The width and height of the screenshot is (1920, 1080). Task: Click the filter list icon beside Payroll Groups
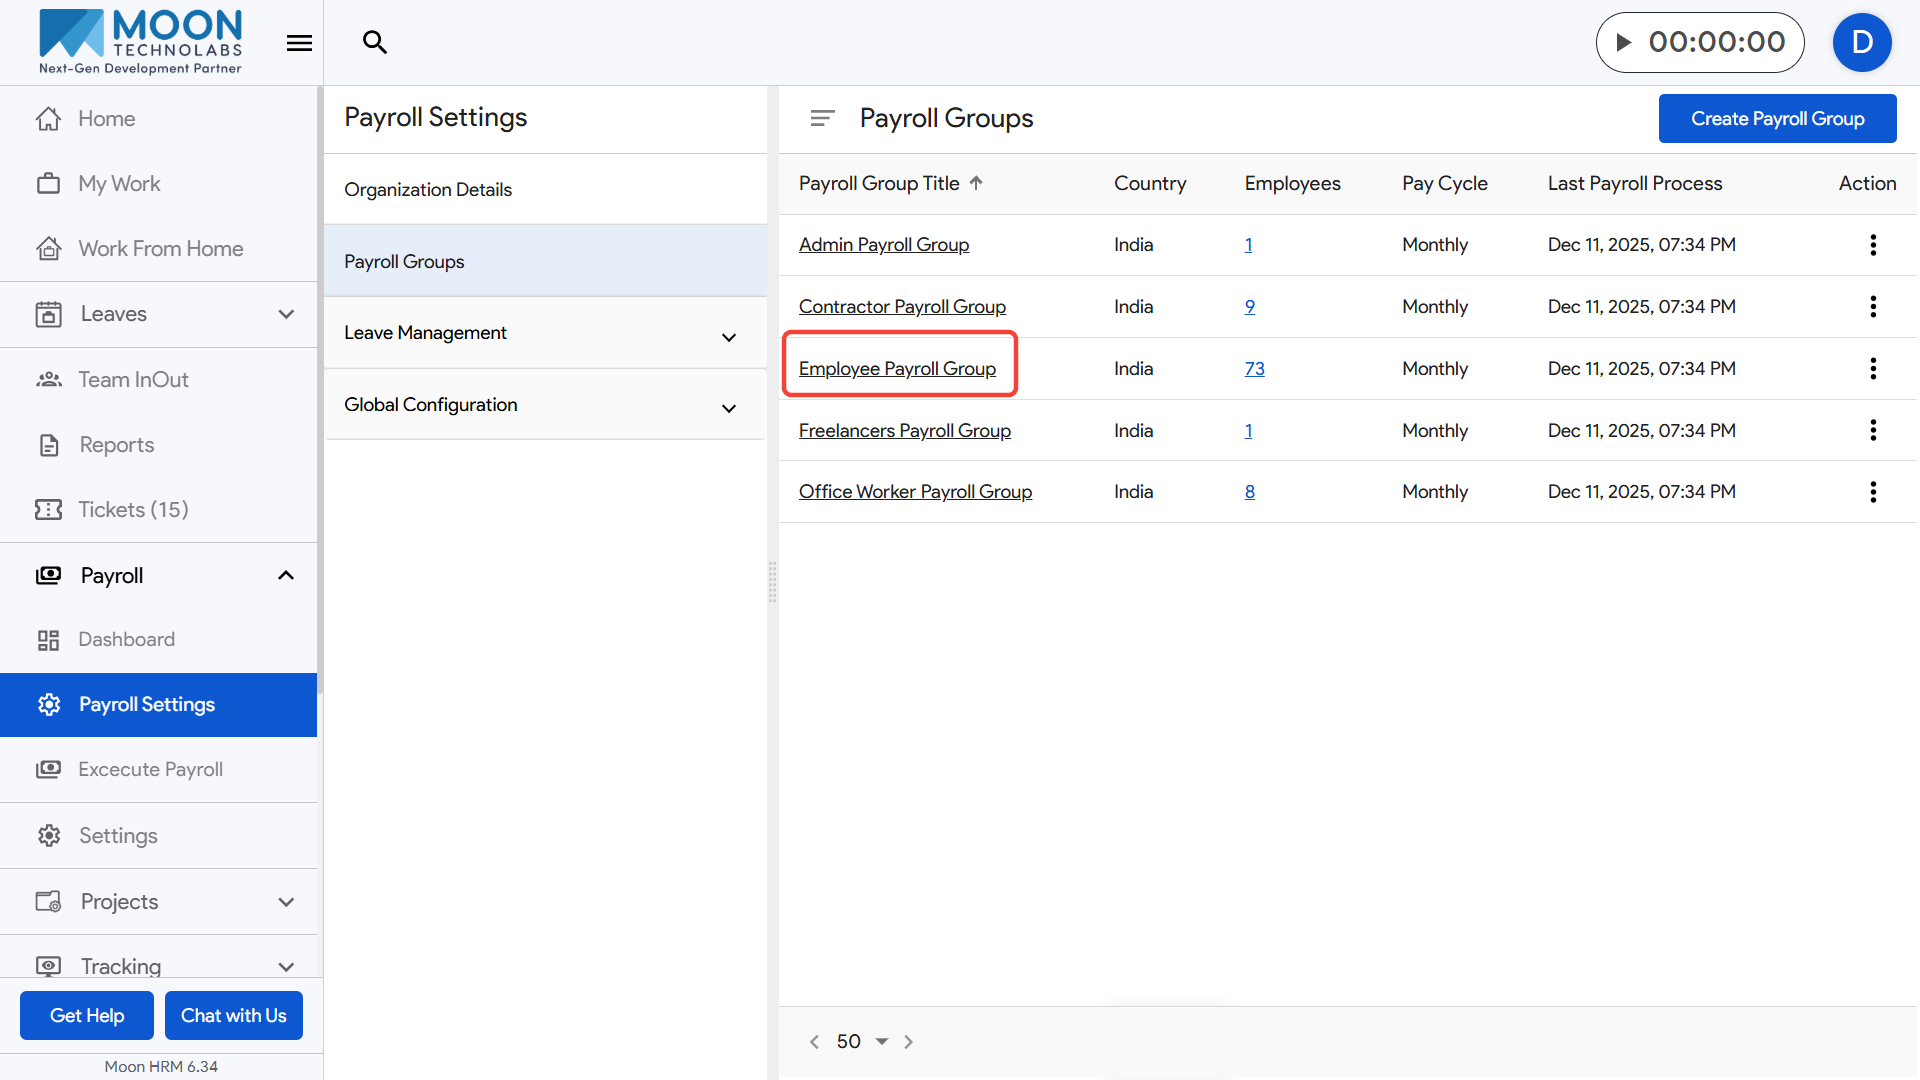click(822, 118)
